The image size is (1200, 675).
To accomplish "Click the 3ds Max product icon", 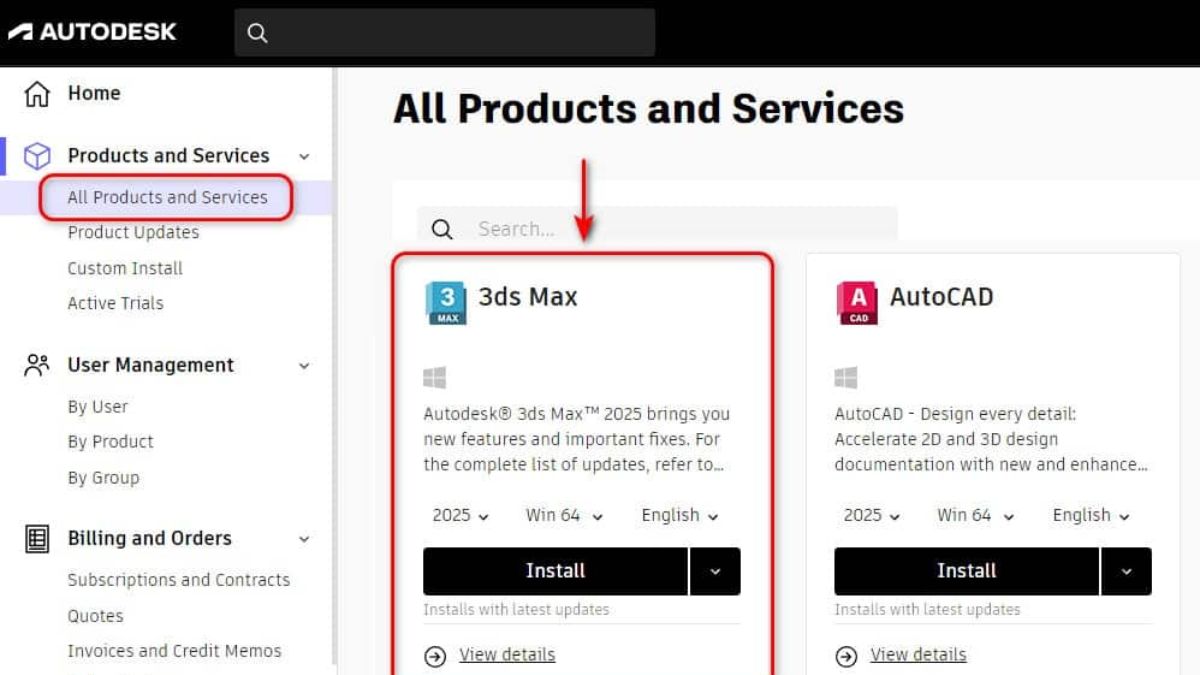I will (x=446, y=303).
